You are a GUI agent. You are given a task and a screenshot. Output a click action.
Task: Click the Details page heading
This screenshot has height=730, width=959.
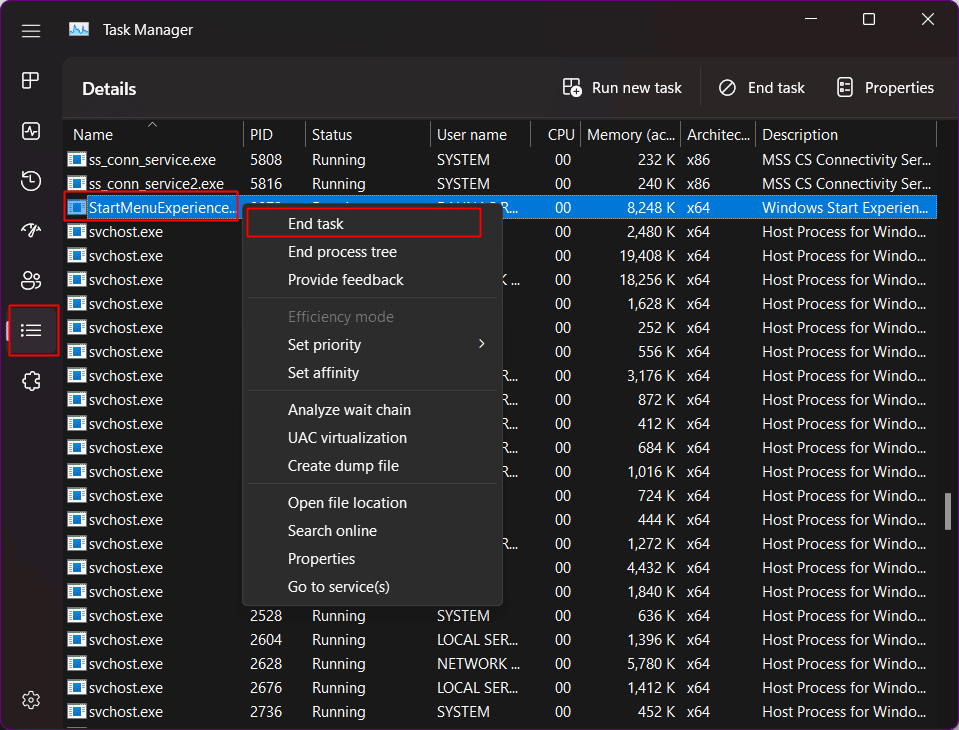pyautogui.click(x=109, y=89)
